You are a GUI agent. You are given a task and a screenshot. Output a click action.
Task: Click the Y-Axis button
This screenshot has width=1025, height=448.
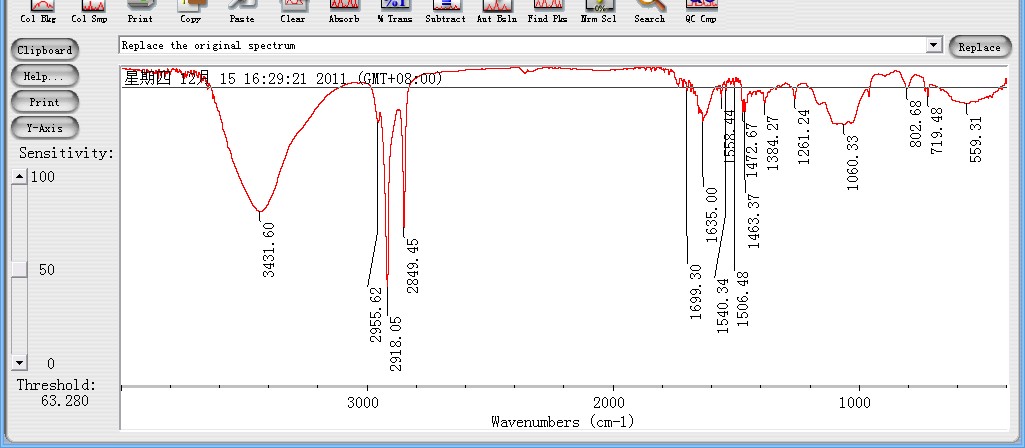coord(44,129)
